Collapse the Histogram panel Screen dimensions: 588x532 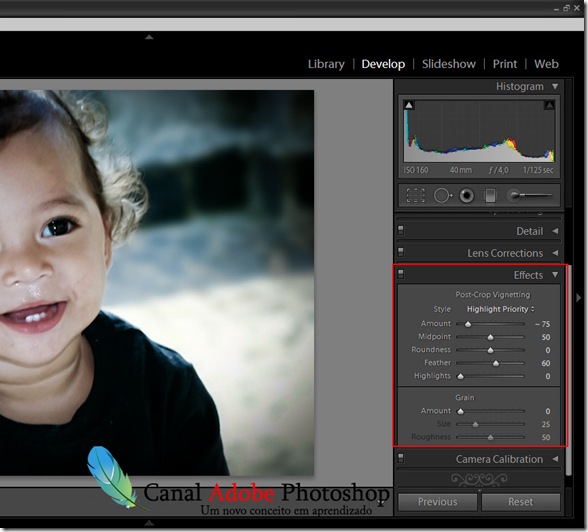555,87
